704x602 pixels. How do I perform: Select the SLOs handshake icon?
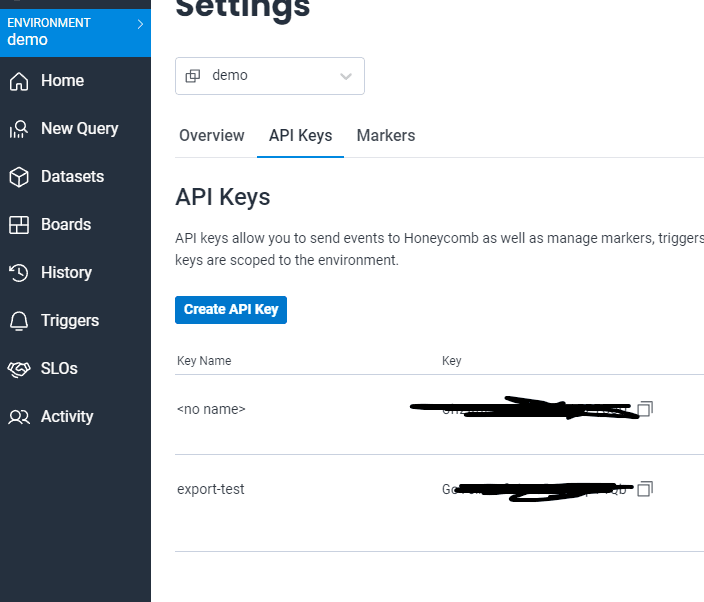tap(18, 369)
